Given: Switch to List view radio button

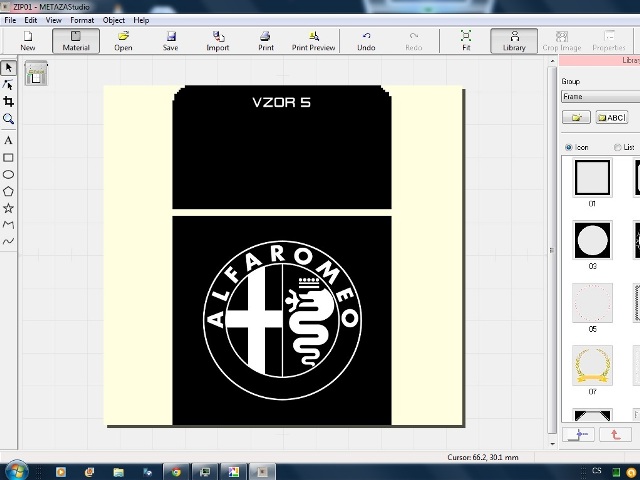Looking at the screenshot, I should pyautogui.click(x=616, y=147).
